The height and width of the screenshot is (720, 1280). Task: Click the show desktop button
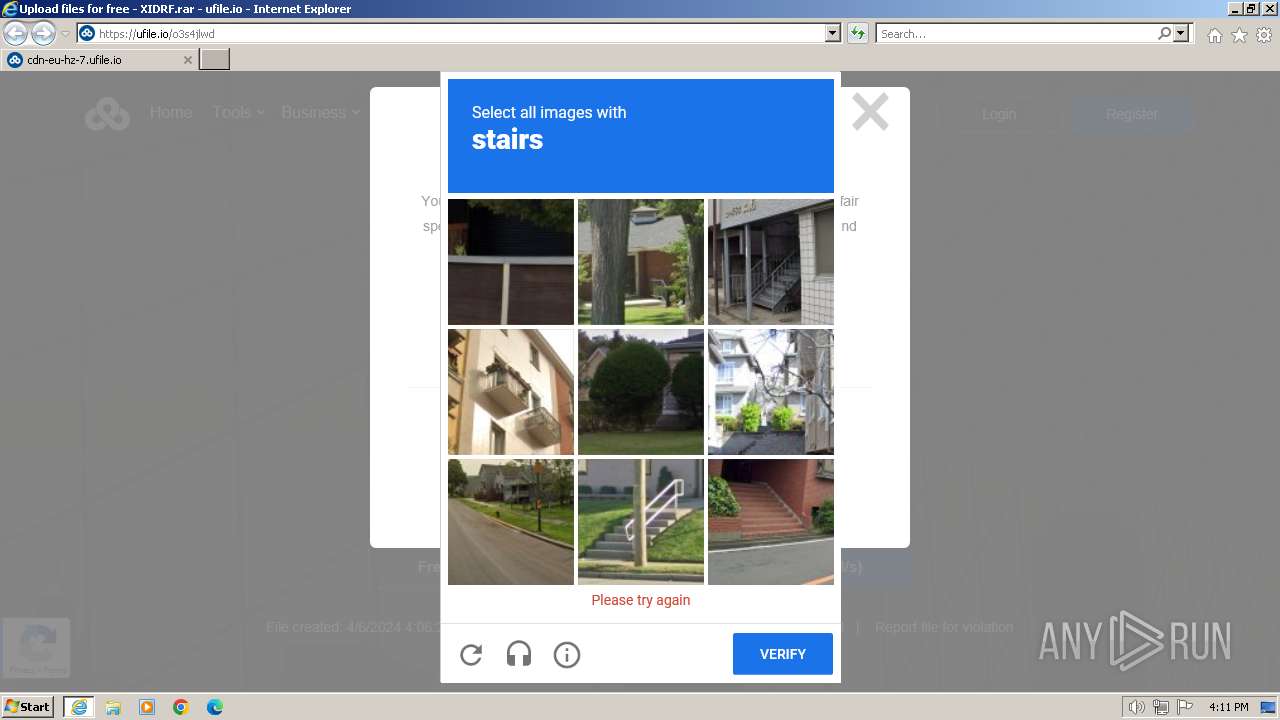[x=1268, y=707]
